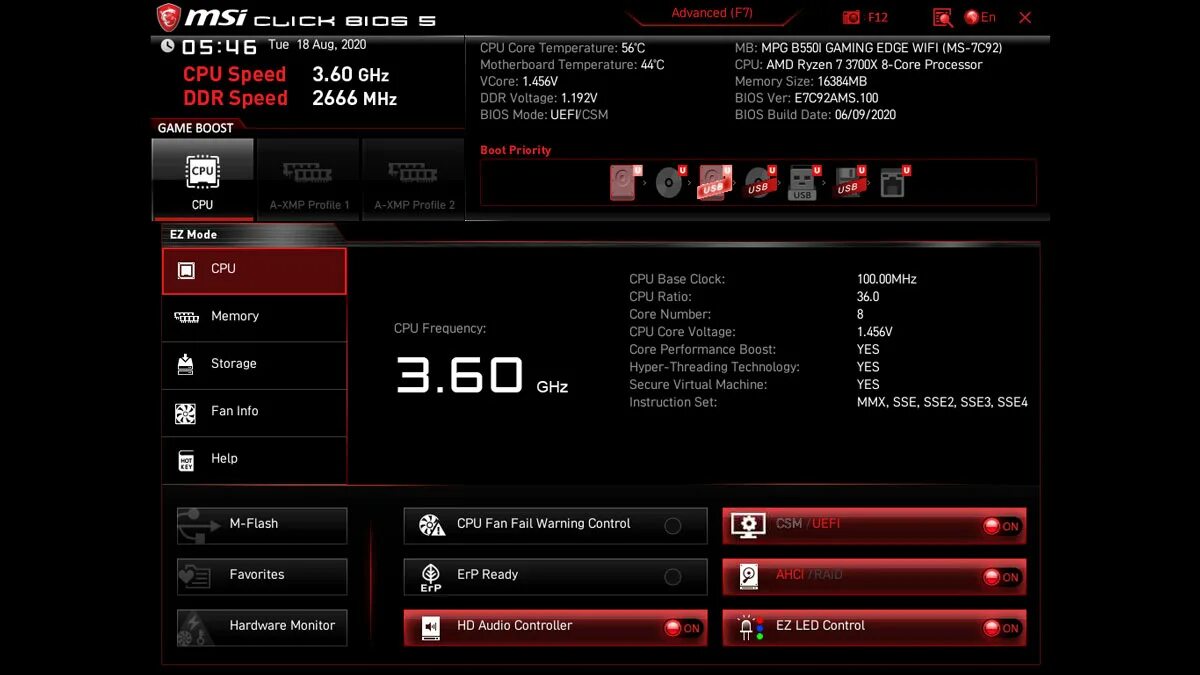Toggle CPU Fan Fail Warning Control
Viewport: 1200px width, 675px height.
coord(673,525)
